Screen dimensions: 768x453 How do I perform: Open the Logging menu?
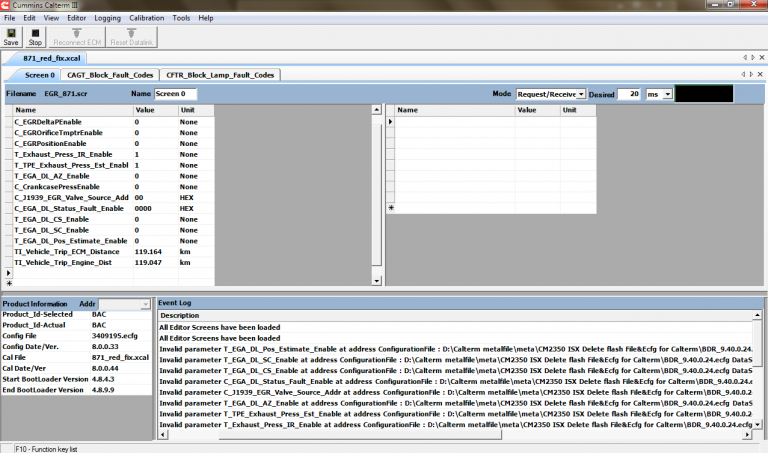pos(107,18)
